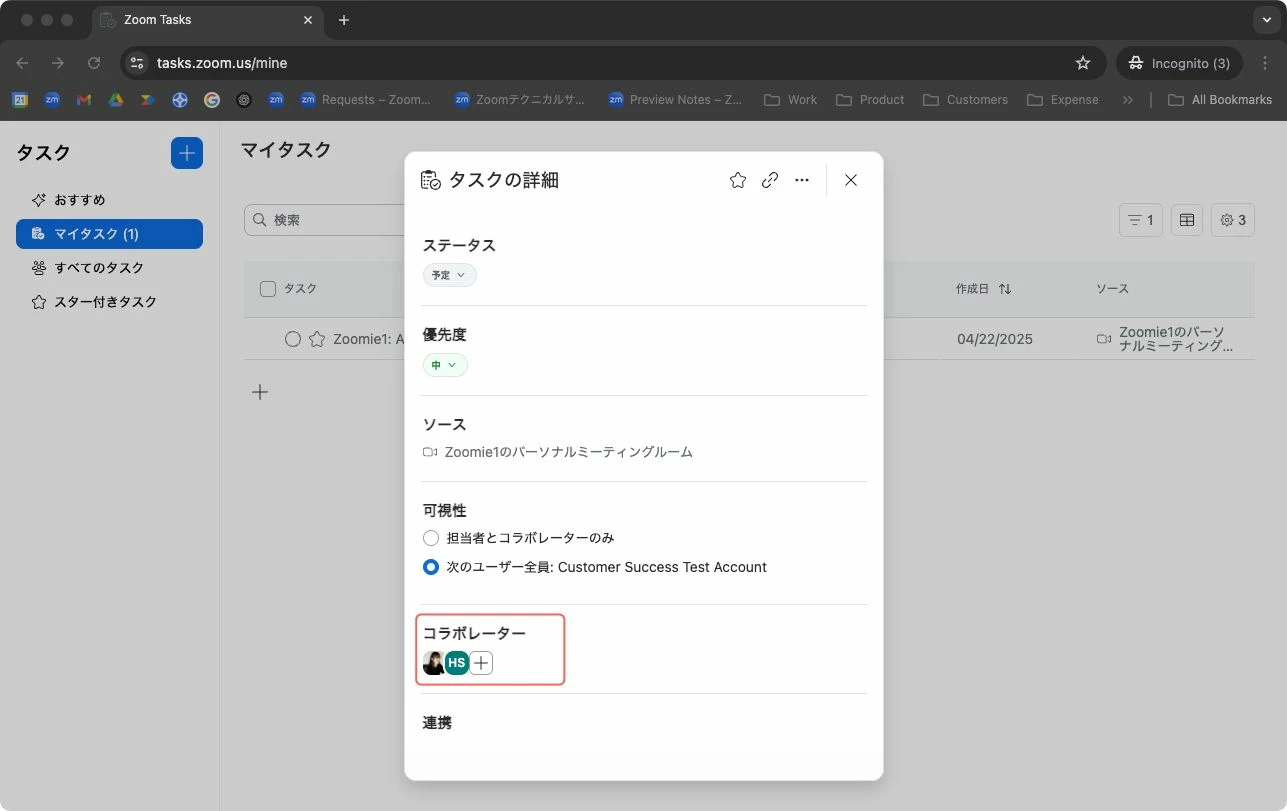This screenshot has height=811, width=1287.
Task: Open the Product bookmarks folder
Action: (870, 100)
